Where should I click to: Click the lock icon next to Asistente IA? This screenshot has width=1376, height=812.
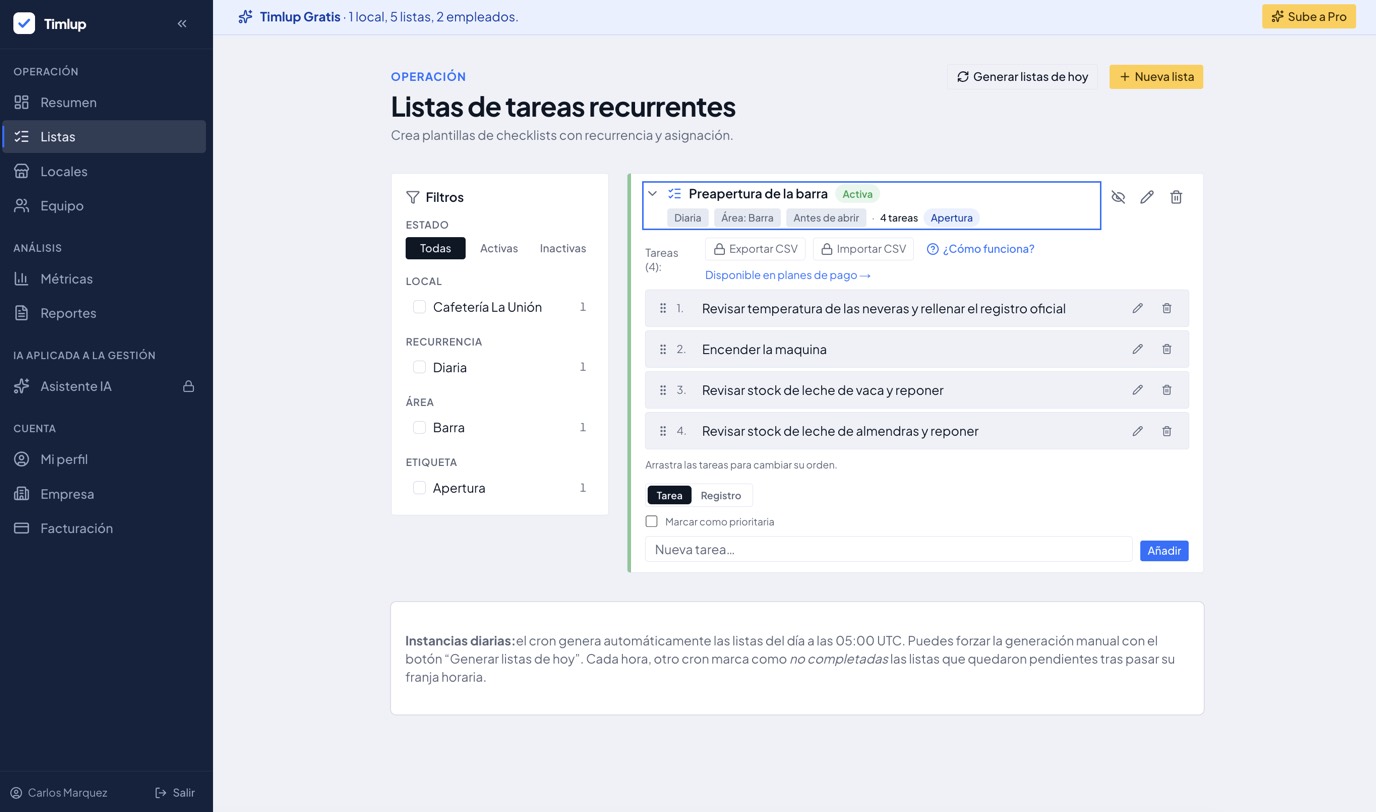point(188,386)
